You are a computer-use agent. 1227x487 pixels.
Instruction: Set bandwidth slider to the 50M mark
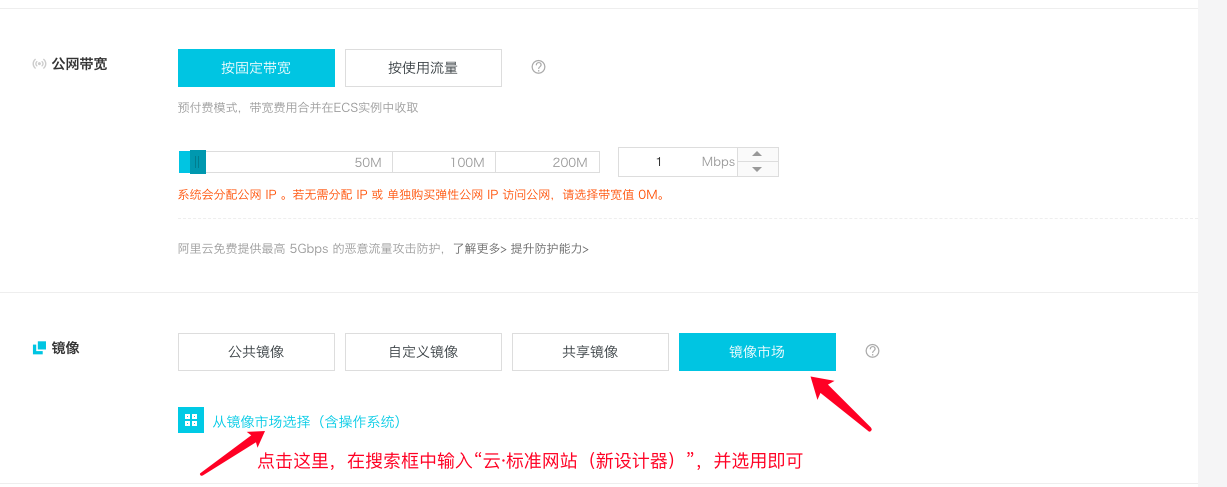click(368, 162)
